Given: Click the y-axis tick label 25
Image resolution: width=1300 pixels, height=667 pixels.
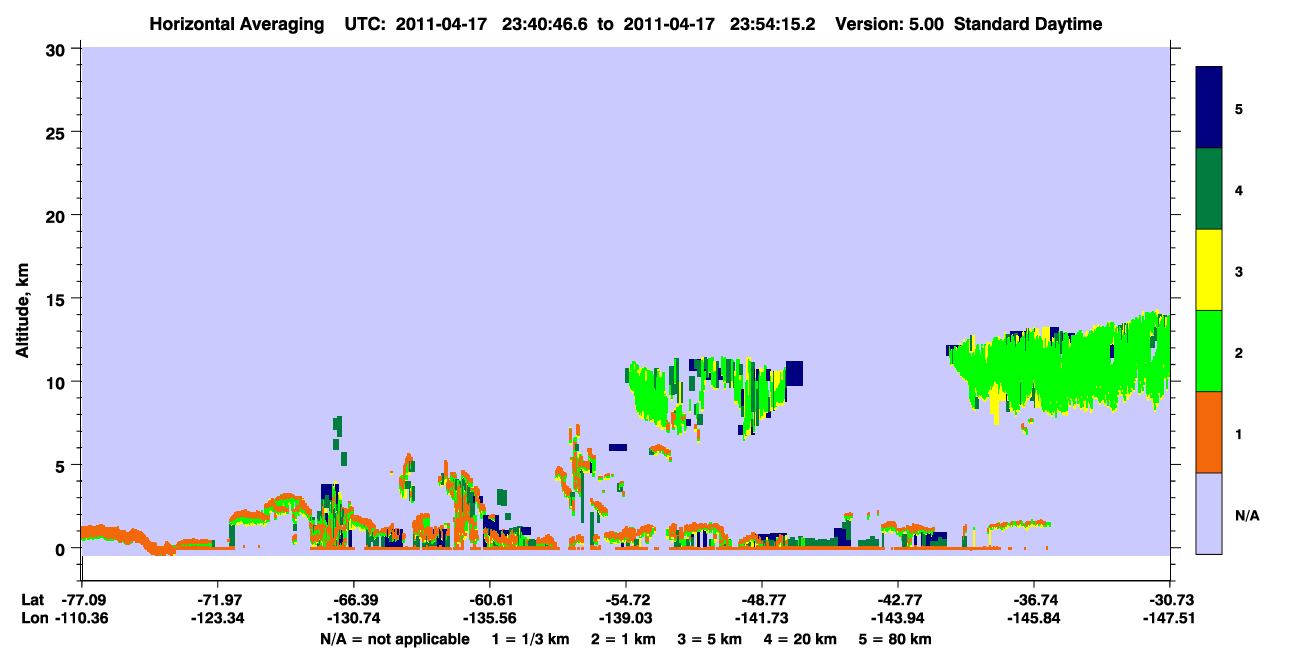Looking at the screenshot, I should (57, 132).
